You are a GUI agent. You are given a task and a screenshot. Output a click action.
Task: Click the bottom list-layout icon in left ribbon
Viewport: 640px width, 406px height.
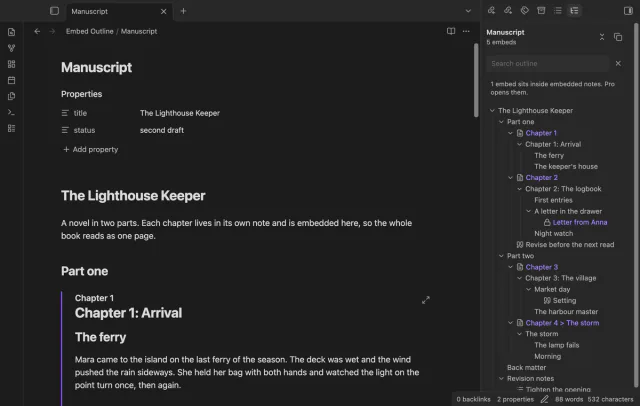11,129
